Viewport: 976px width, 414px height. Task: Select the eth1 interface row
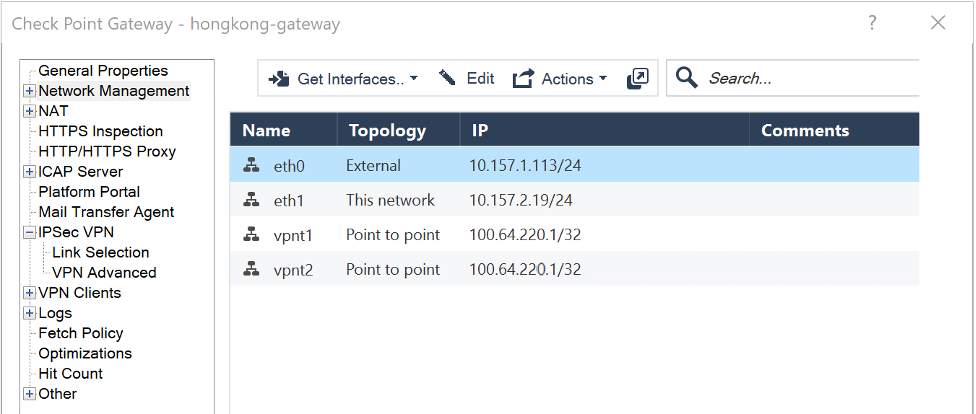pyautogui.click(x=574, y=200)
